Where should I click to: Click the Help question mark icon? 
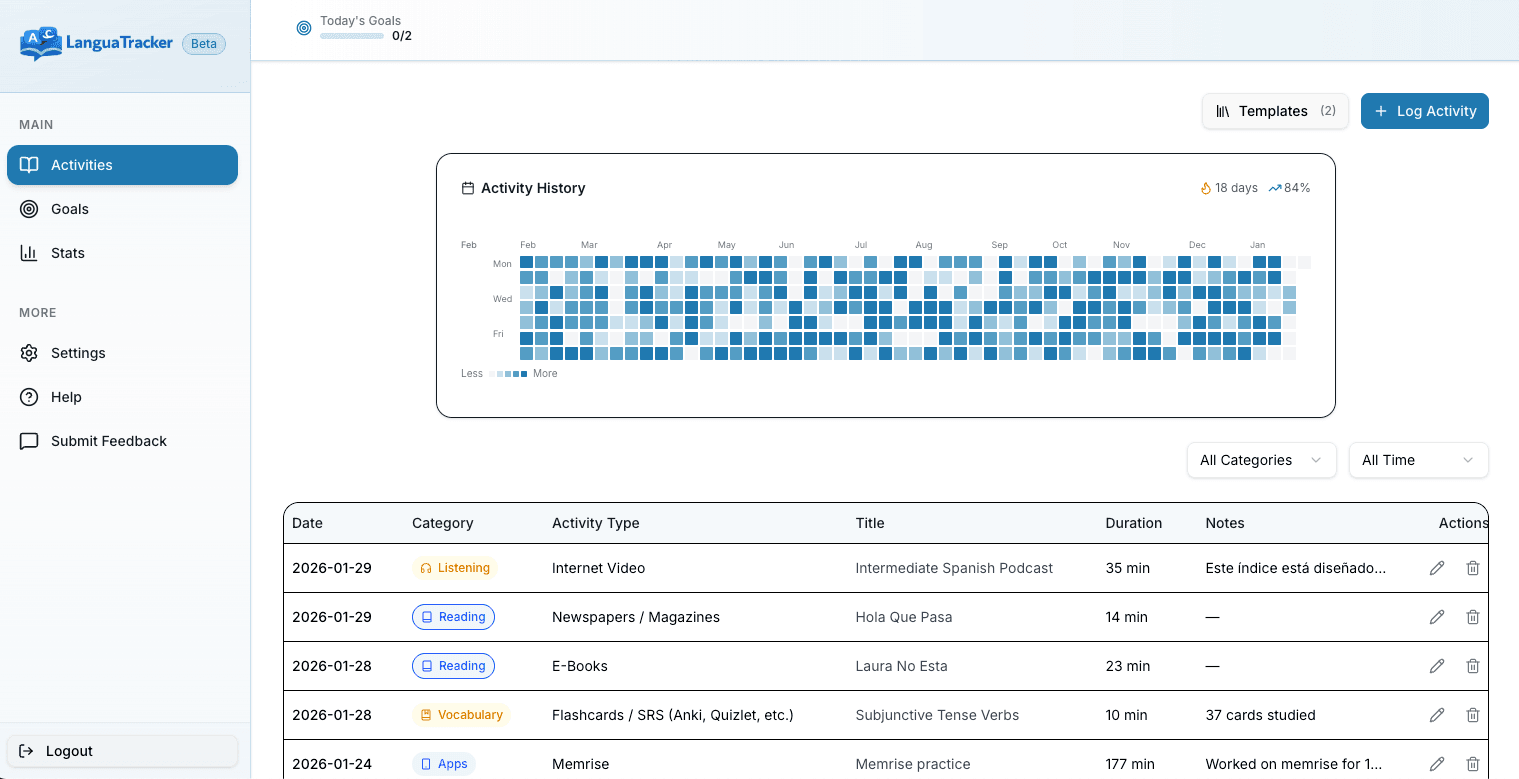click(x=29, y=396)
